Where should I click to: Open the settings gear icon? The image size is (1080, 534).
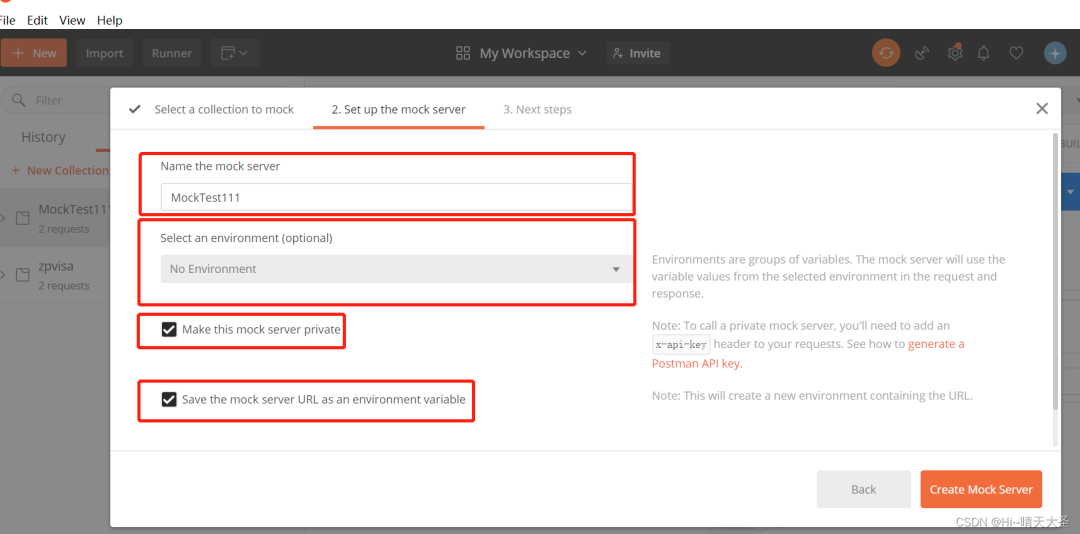pyautogui.click(x=954, y=53)
